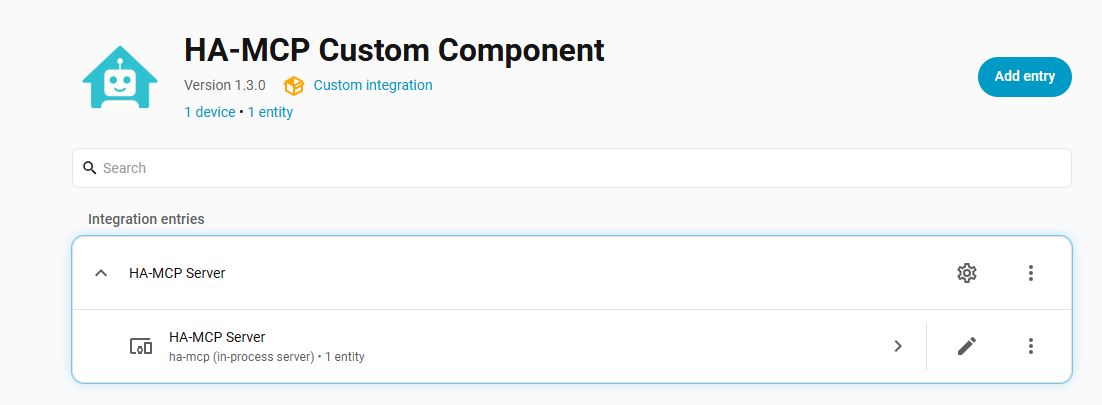Open three-dot menu beside the pencil icon

point(1030,346)
